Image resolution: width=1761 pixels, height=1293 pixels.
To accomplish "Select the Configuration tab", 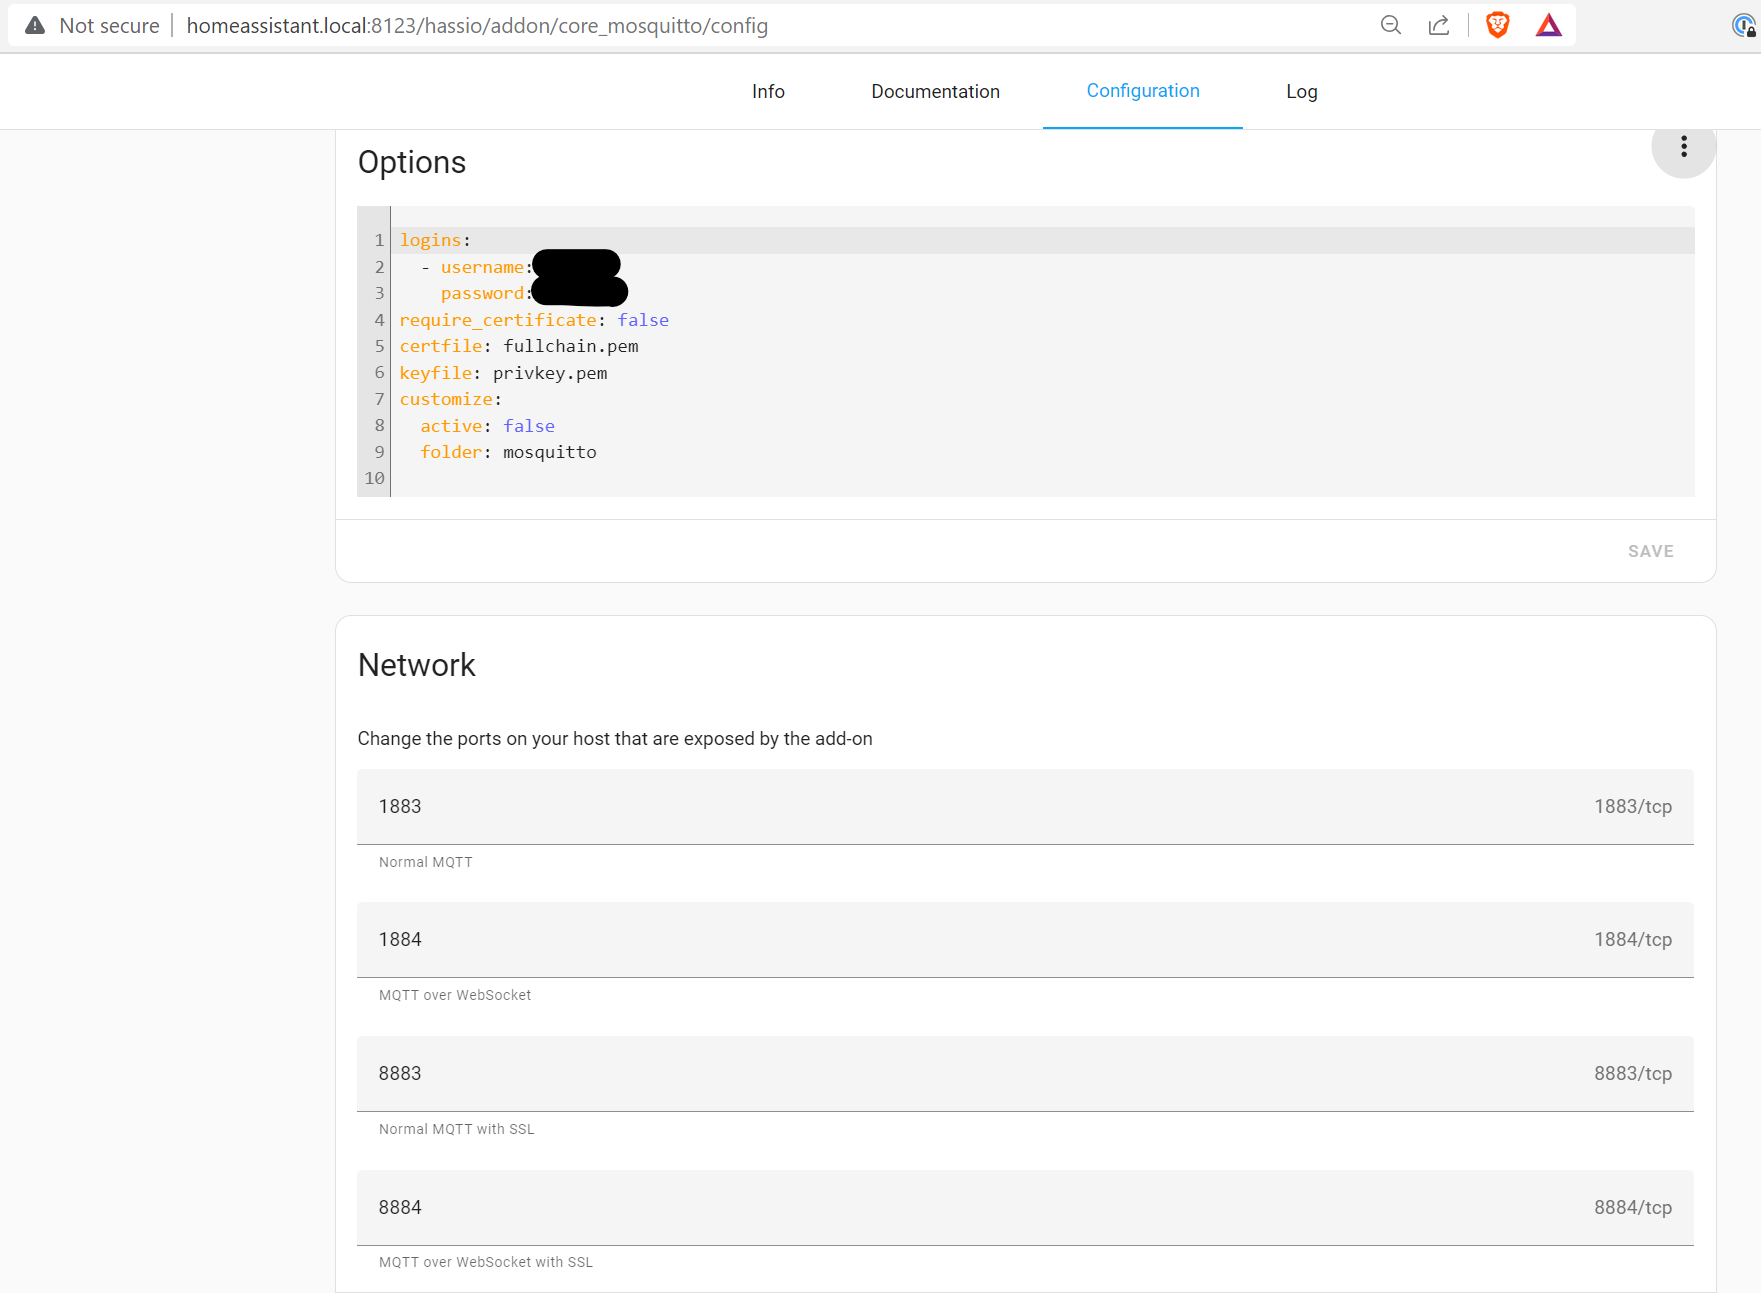I will tap(1142, 91).
